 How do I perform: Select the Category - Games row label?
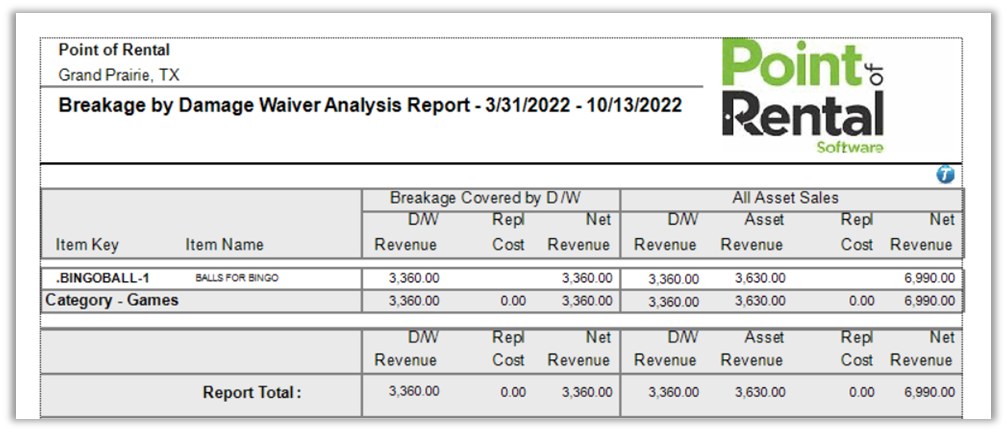(x=111, y=300)
